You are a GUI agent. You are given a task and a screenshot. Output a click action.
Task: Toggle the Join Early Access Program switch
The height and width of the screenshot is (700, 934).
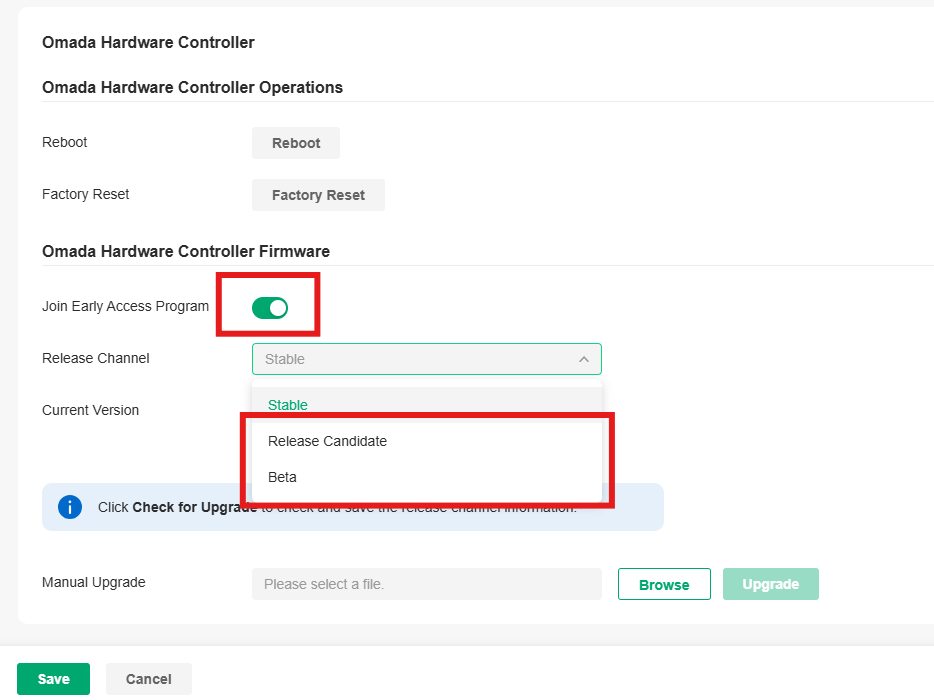(270, 308)
